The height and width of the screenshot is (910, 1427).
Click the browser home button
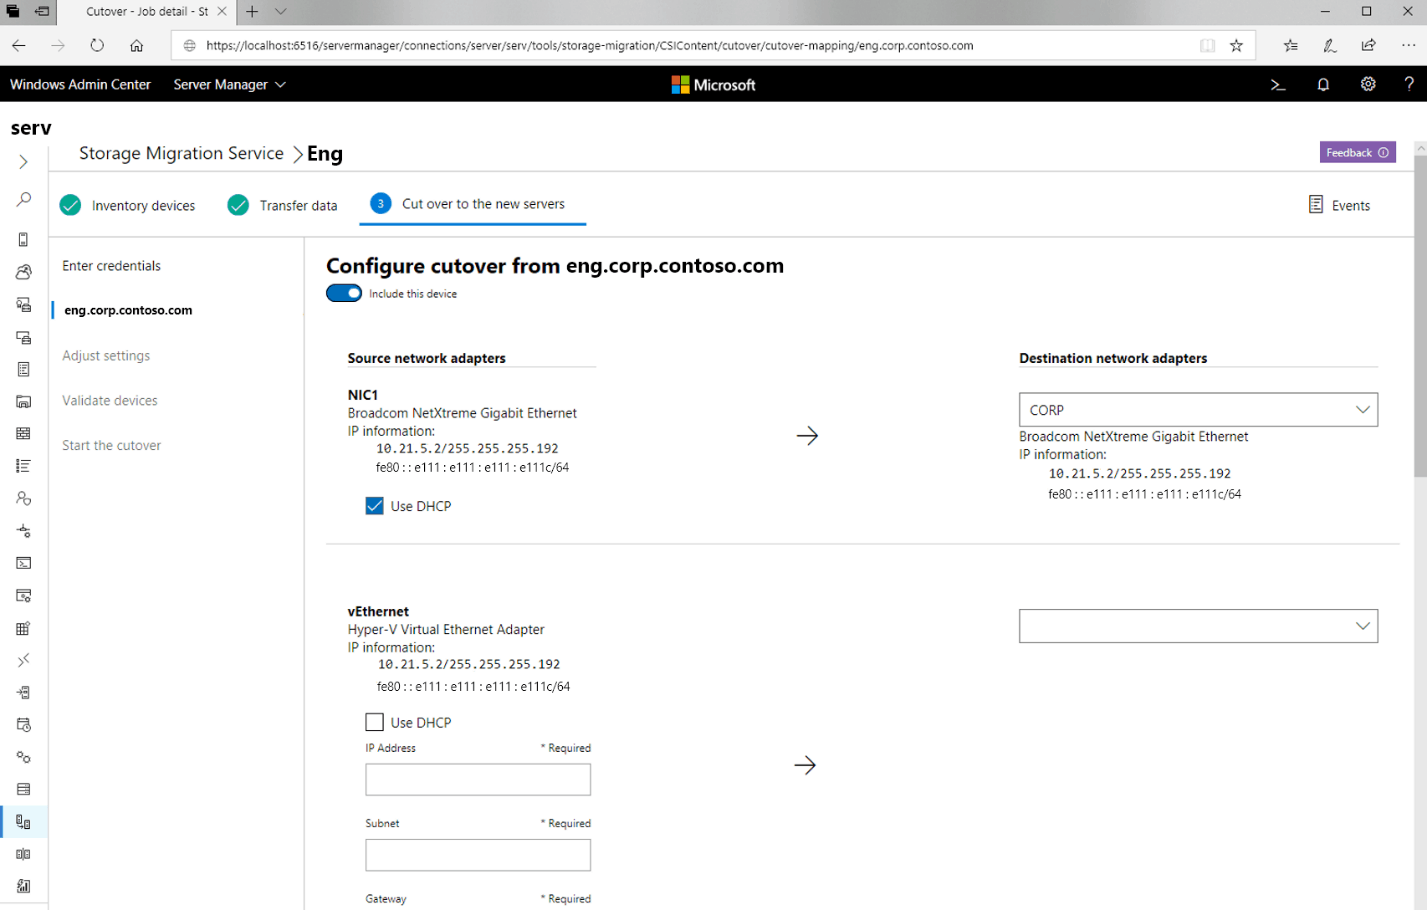point(137,45)
